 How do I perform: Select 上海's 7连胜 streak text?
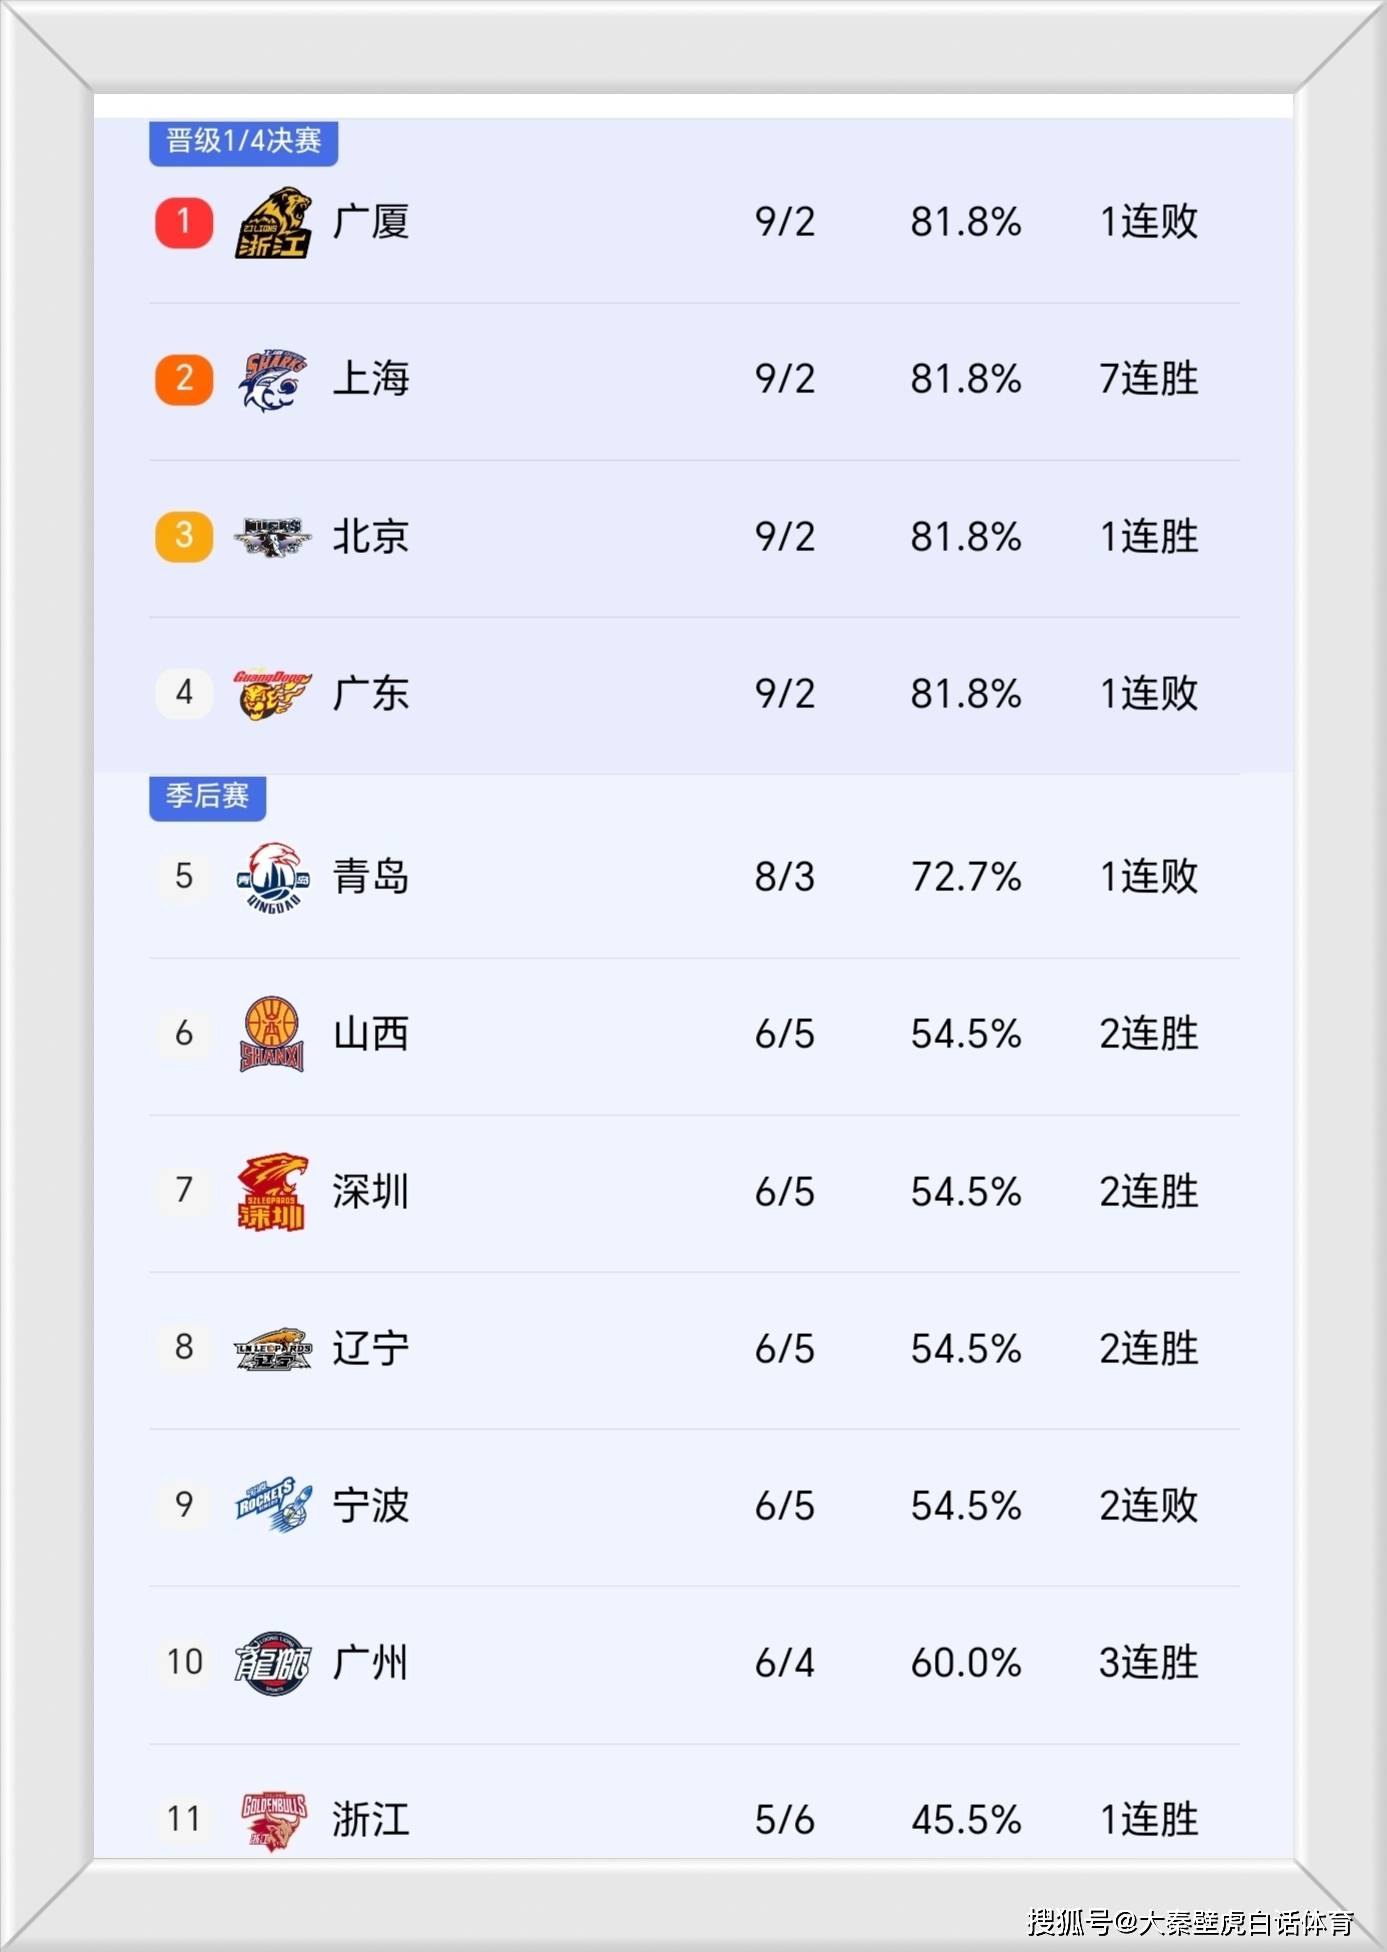coord(1148,379)
